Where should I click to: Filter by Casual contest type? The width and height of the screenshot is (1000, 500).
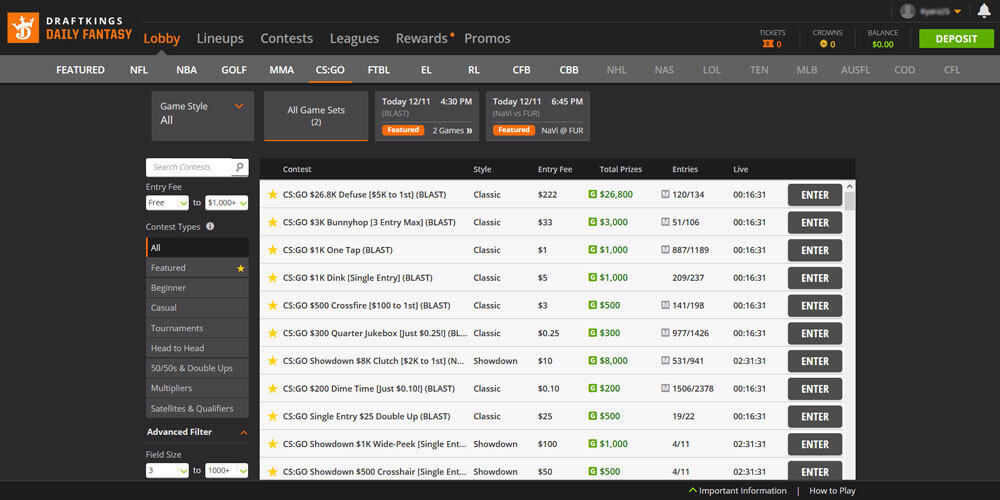coord(197,308)
